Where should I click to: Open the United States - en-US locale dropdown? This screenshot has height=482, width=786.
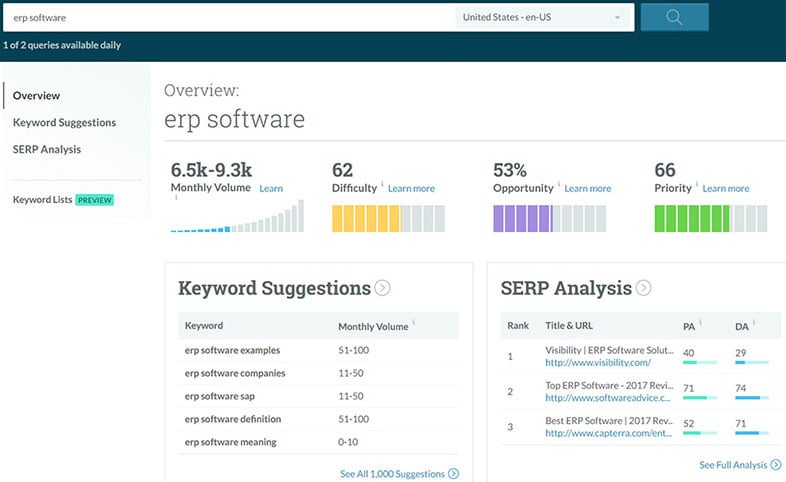(544, 17)
